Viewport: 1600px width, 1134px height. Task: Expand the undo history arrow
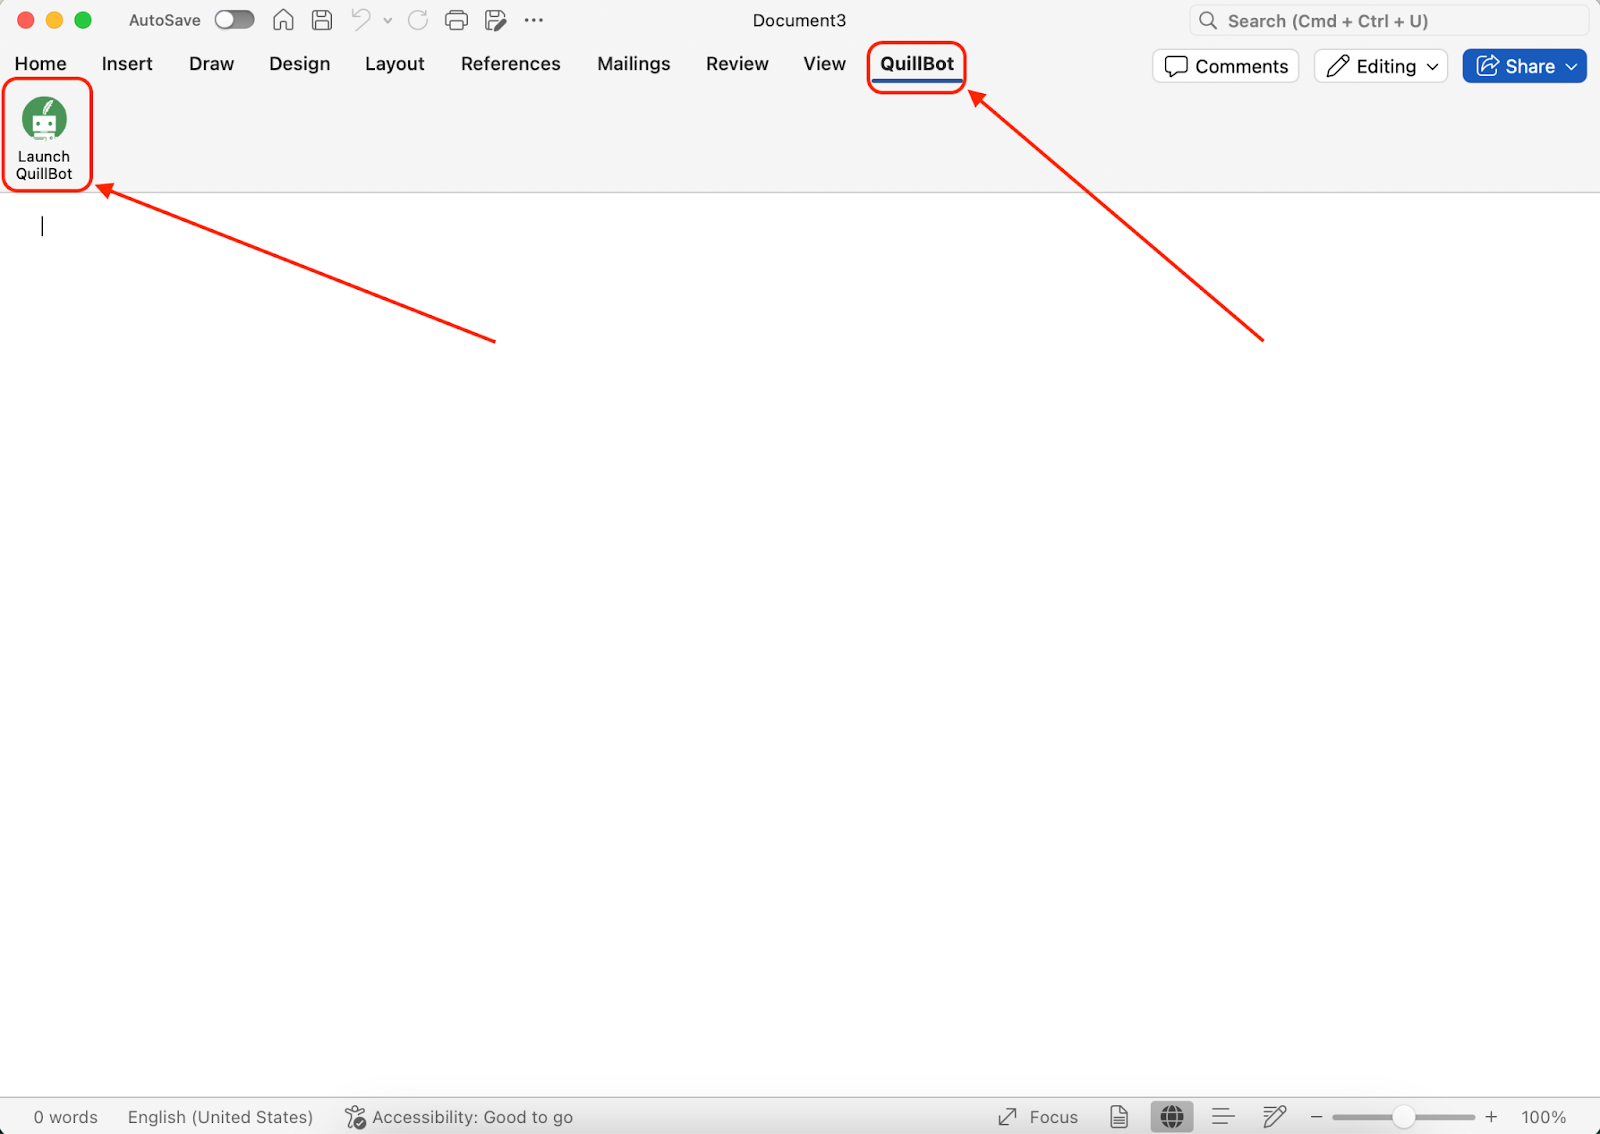(388, 20)
